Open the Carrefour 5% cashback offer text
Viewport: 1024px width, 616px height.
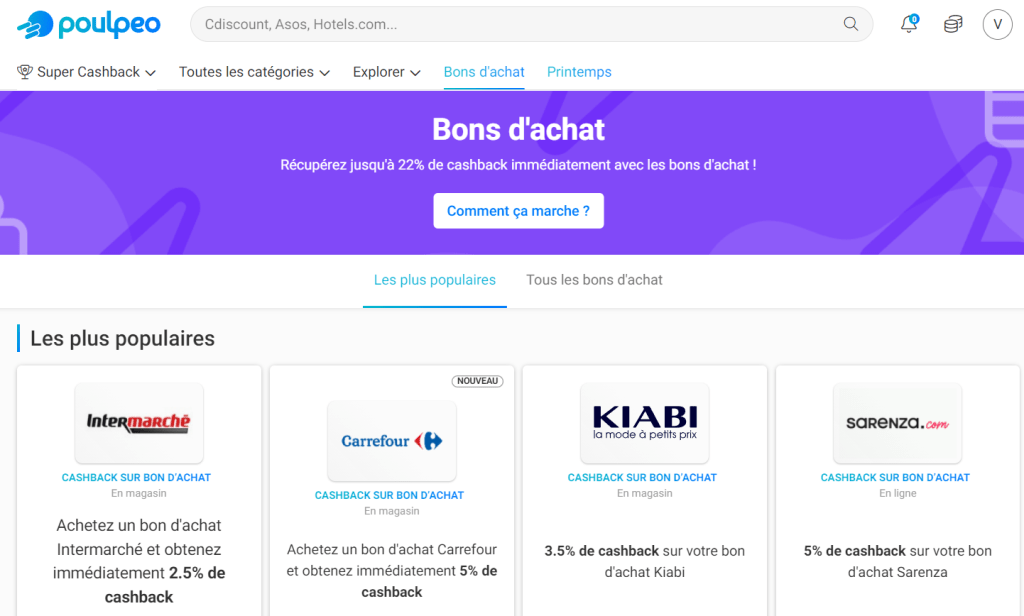(392, 570)
